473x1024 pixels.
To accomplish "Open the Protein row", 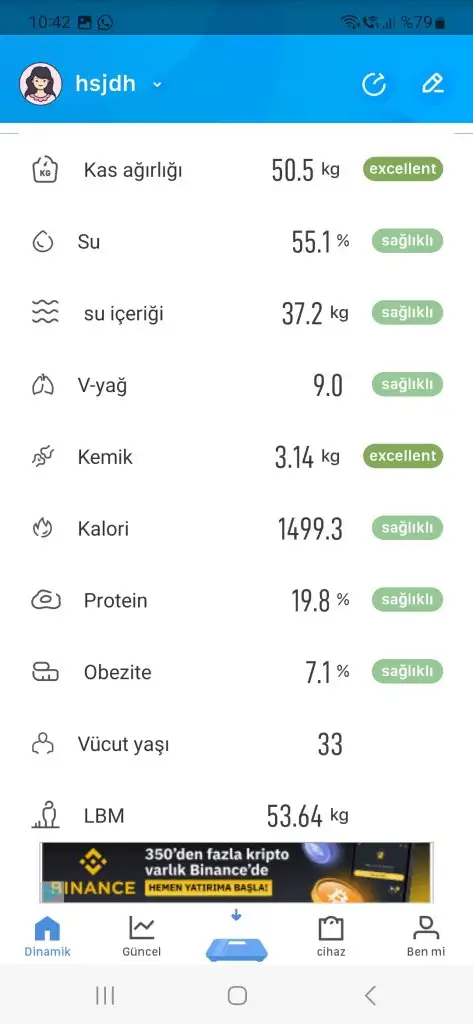I will point(236,600).
